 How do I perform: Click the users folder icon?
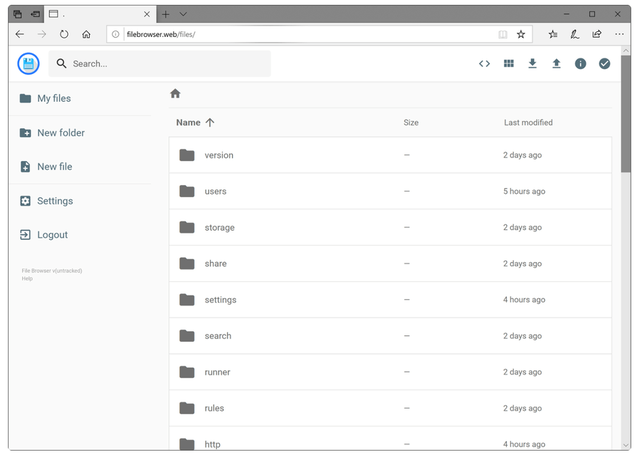[x=187, y=191]
